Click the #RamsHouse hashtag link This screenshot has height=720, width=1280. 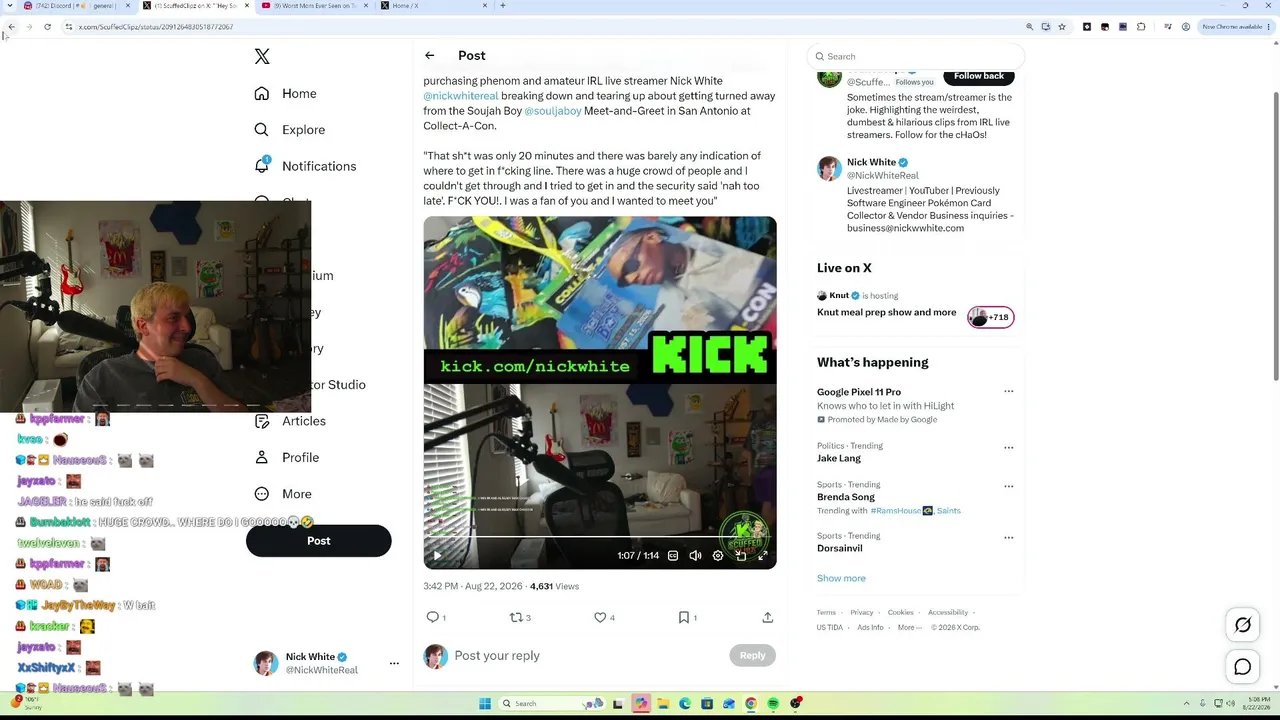coord(895,511)
